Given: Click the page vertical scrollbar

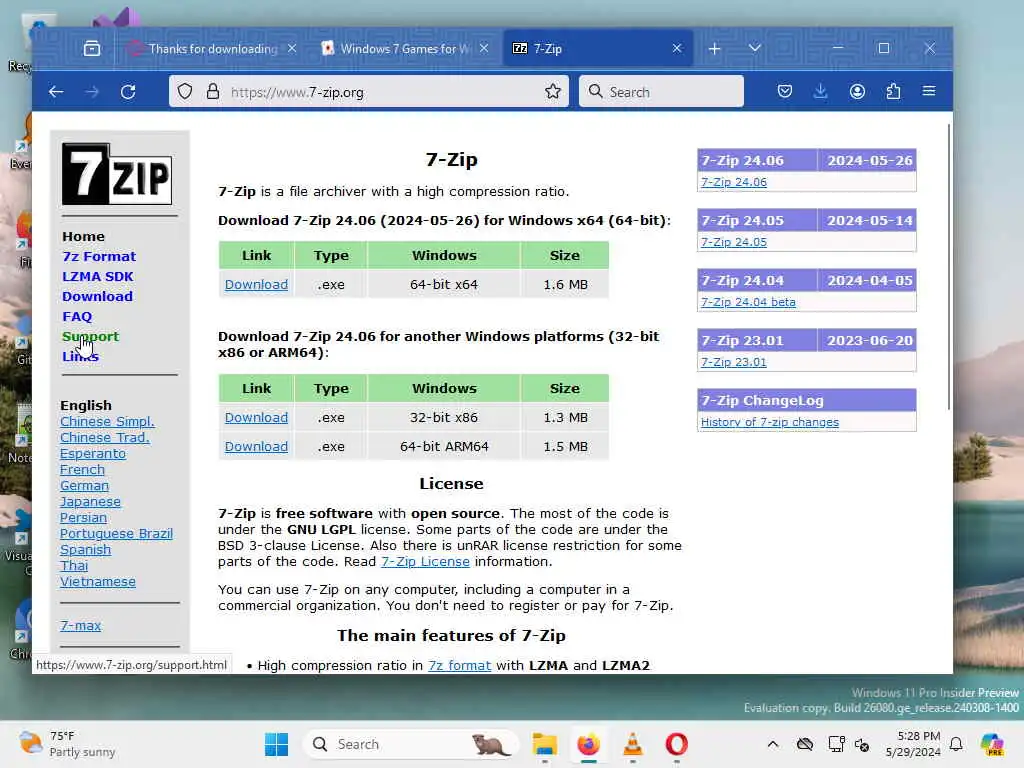Looking at the screenshot, I should point(948,266).
